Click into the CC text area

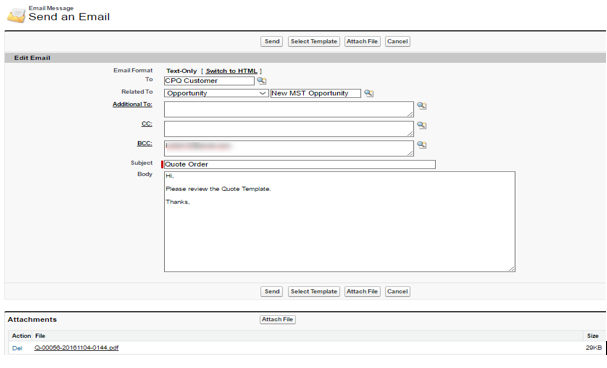(289, 129)
